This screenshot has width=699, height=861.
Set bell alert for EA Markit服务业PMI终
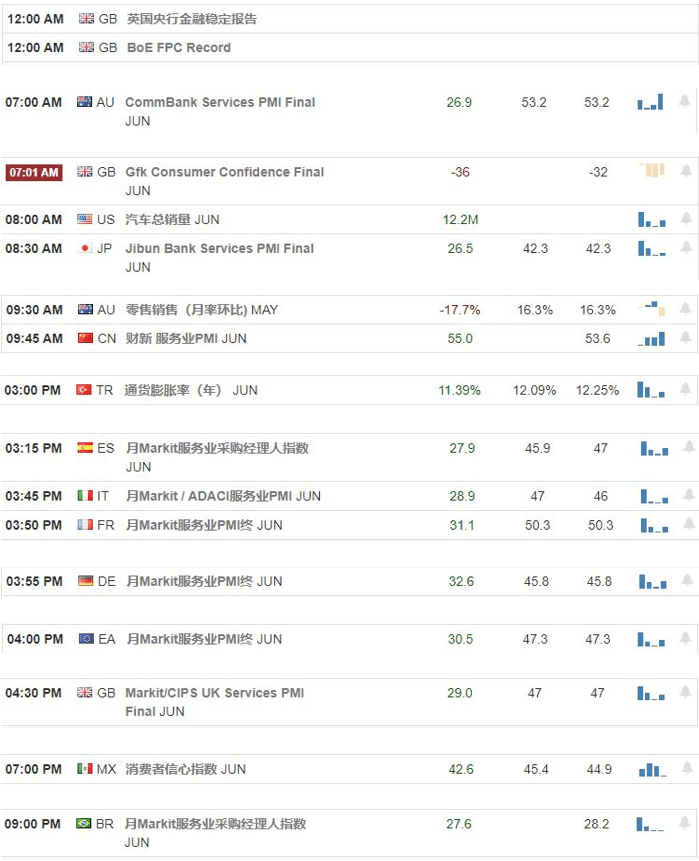pos(685,638)
